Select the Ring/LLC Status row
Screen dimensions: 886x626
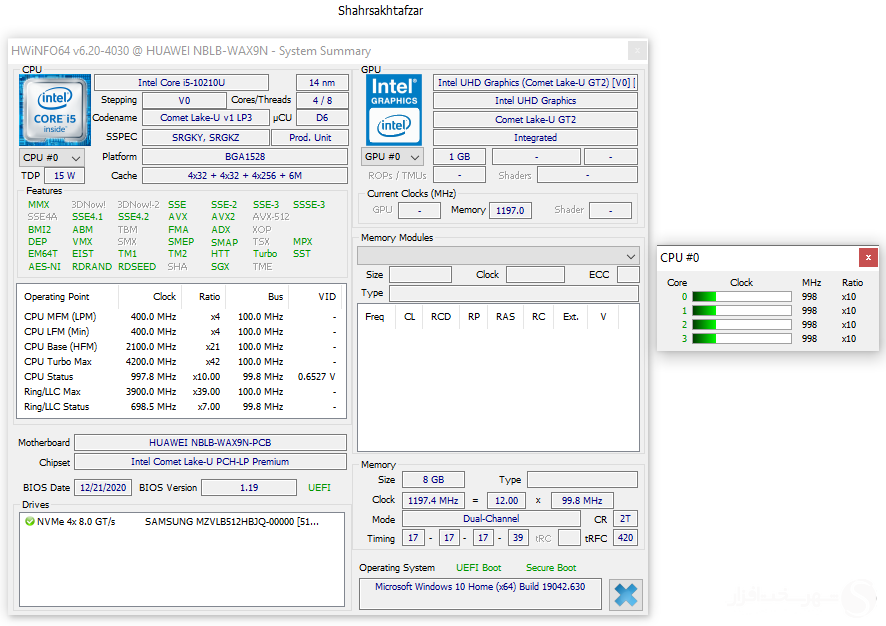(x=181, y=407)
